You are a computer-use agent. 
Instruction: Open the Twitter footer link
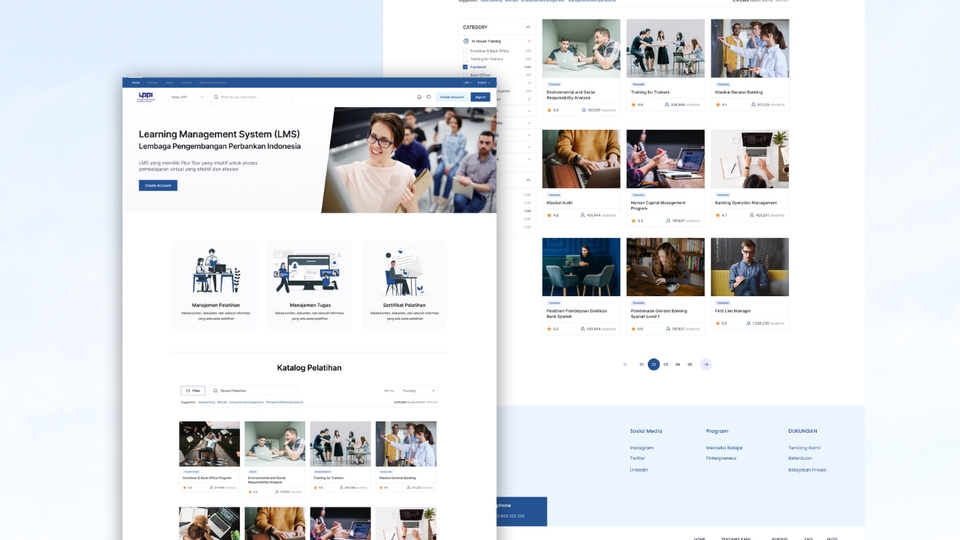point(637,458)
